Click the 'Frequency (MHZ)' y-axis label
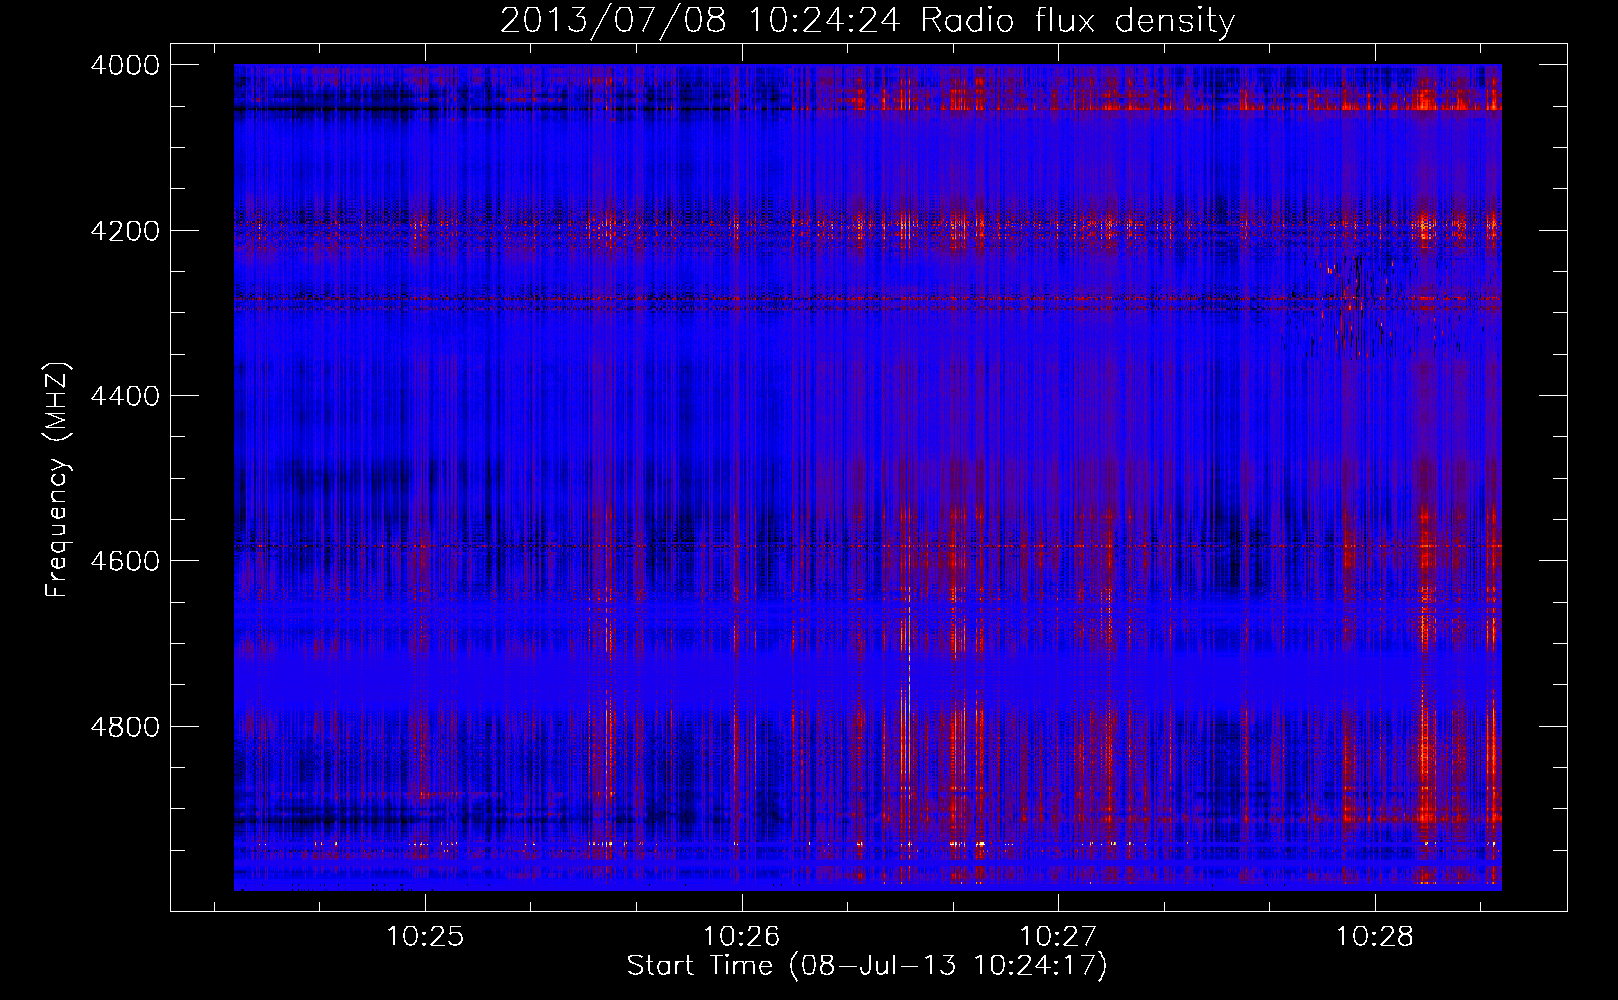 (x=56, y=480)
